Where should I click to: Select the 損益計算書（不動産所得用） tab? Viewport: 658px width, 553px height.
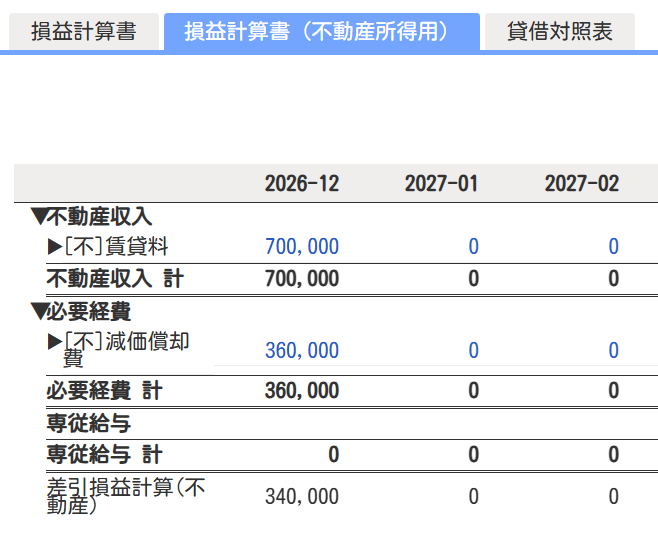[x=321, y=32]
